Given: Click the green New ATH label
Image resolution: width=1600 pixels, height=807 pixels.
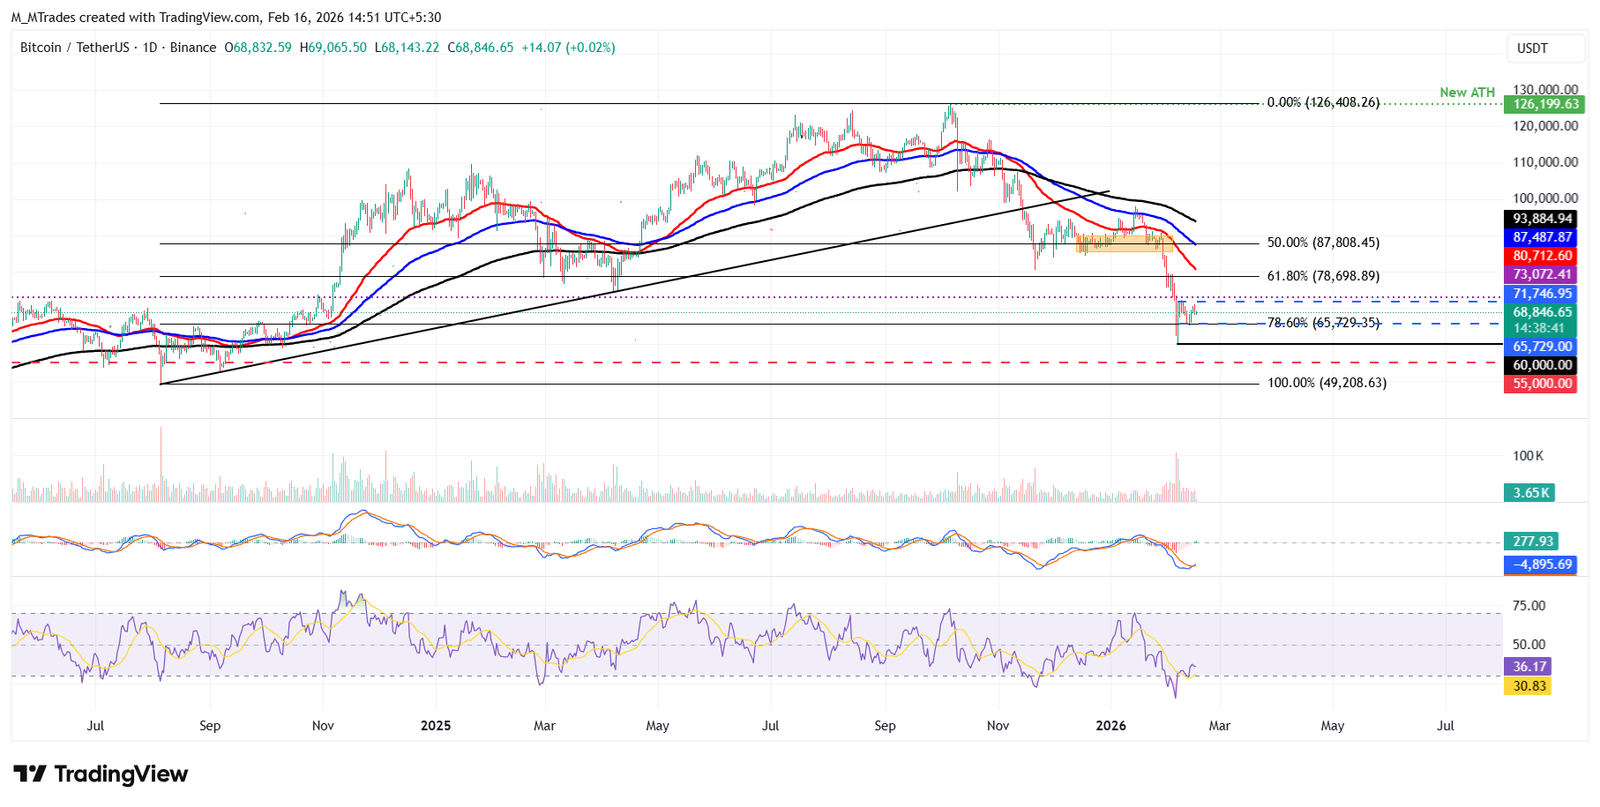Looking at the screenshot, I should pos(1466,92).
